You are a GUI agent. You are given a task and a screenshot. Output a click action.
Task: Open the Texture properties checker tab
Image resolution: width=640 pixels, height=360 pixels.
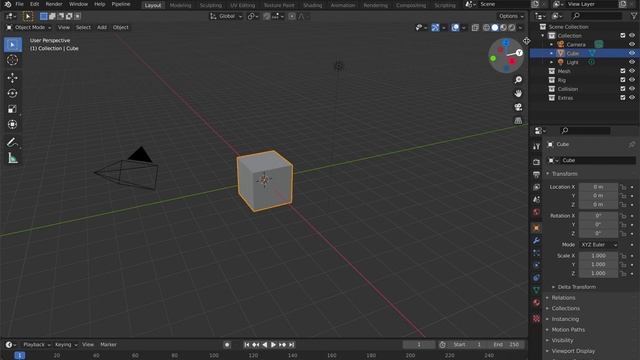(x=536, y=318)
